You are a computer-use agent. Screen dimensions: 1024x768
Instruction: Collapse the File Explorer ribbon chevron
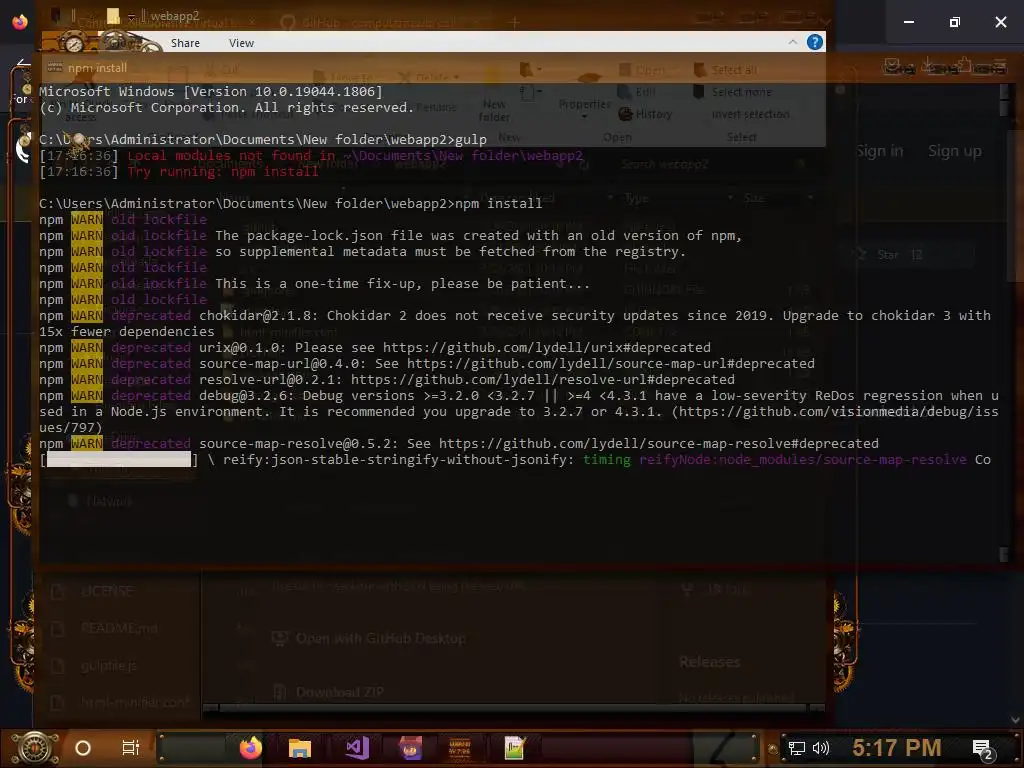click(x=792, y=42)
